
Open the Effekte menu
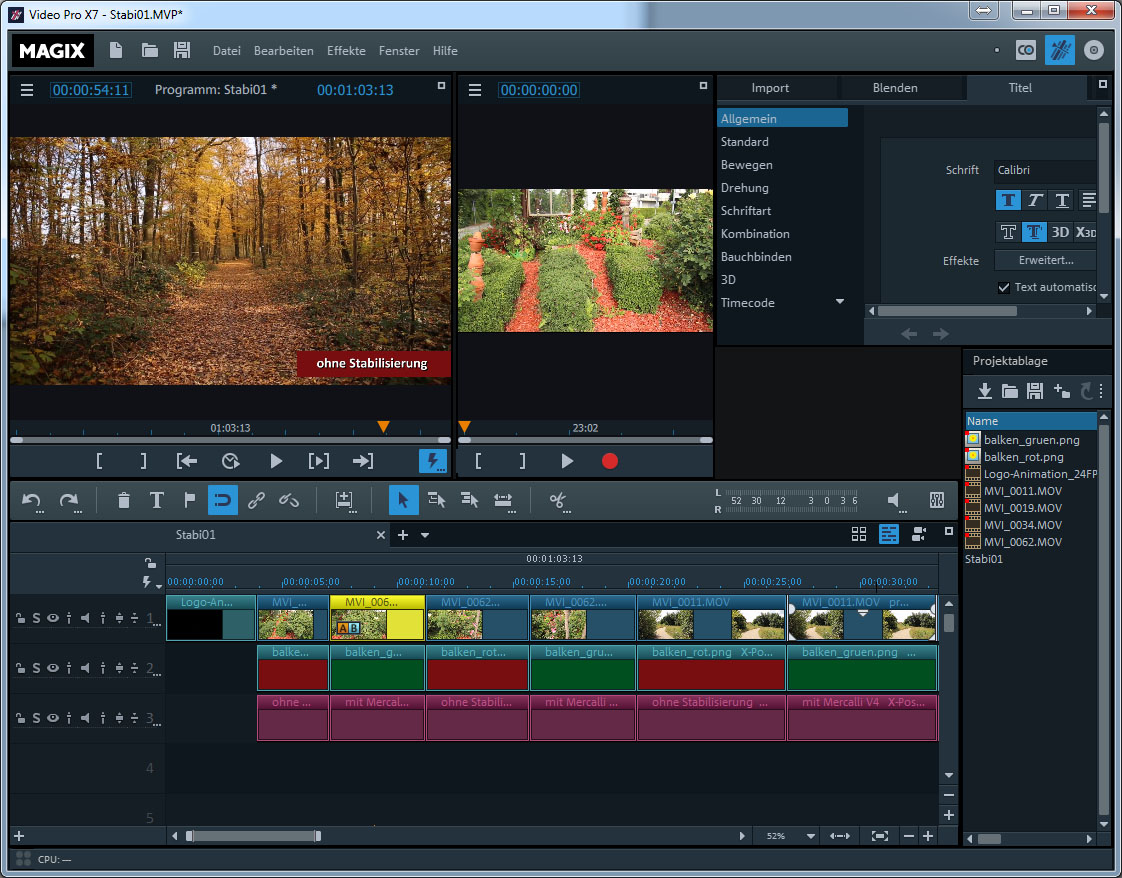(346, 51)
